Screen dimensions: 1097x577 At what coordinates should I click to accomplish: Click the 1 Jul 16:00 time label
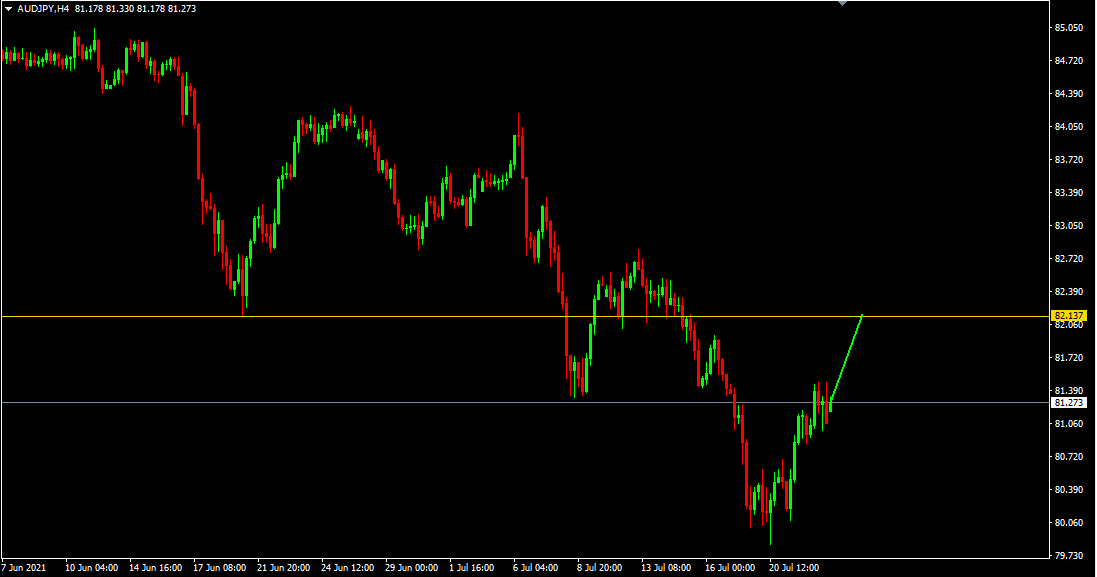tap(472, 568)
